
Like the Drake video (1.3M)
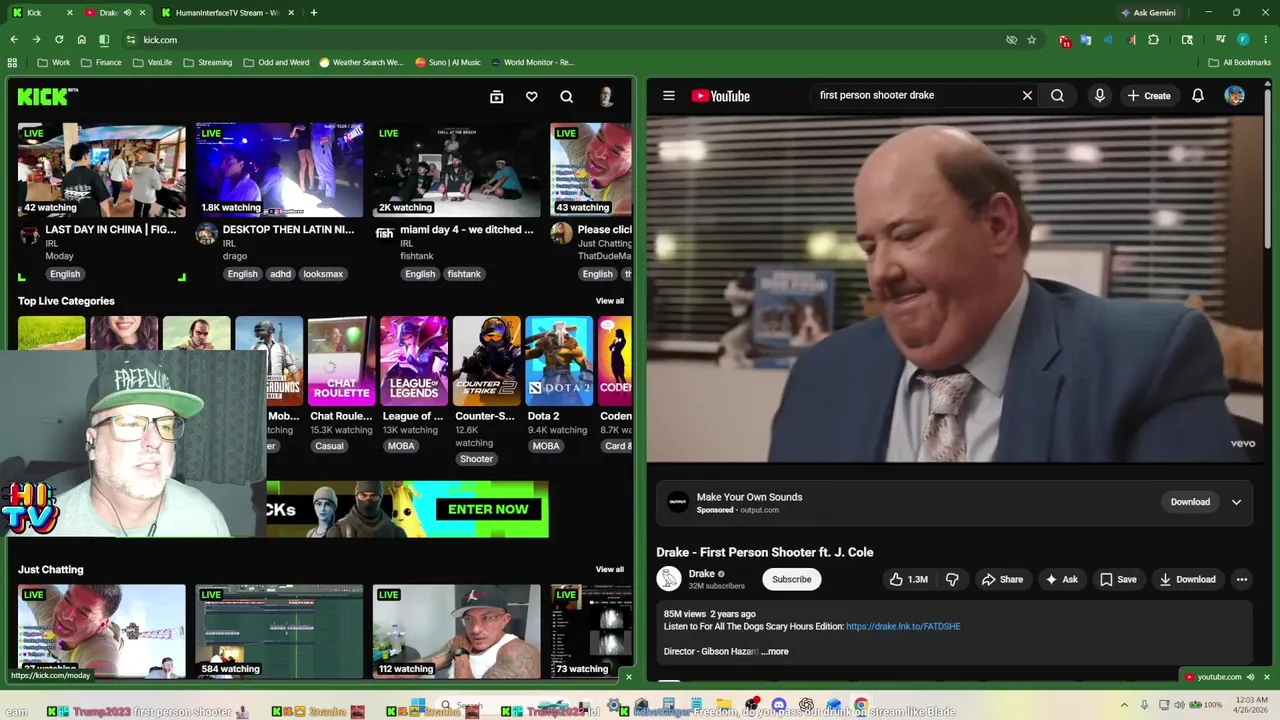(909, 579)
